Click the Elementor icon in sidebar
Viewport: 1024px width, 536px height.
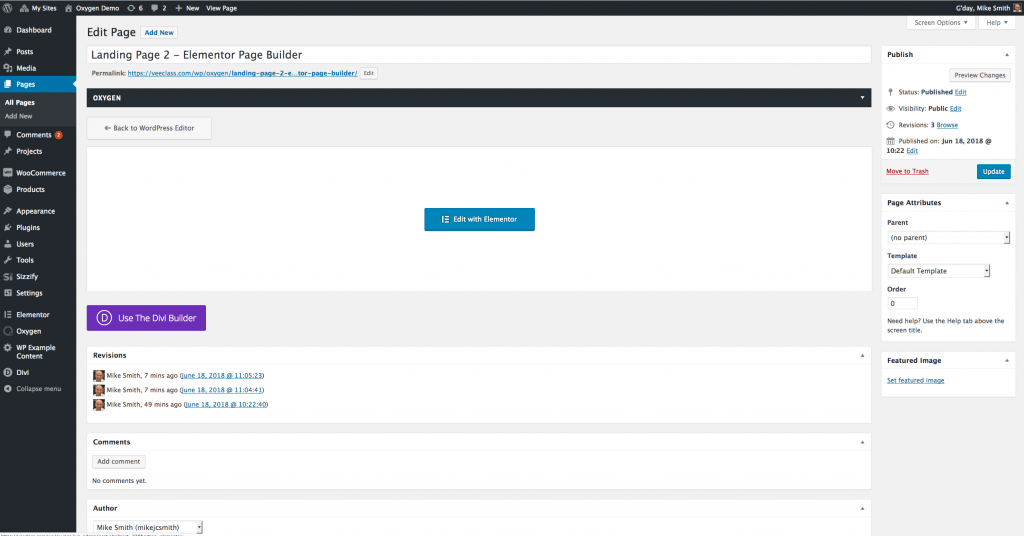pyautogui.click(x=8, y=315)
